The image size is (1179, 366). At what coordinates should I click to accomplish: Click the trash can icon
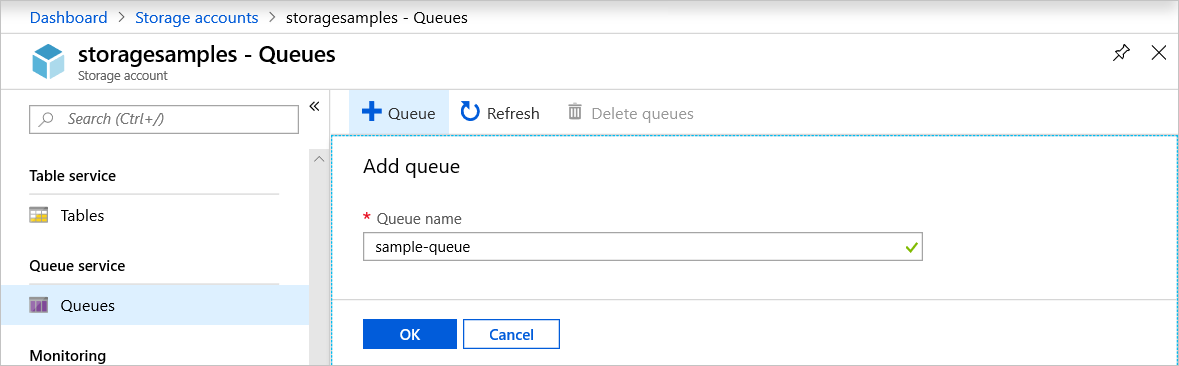point(574,112)
